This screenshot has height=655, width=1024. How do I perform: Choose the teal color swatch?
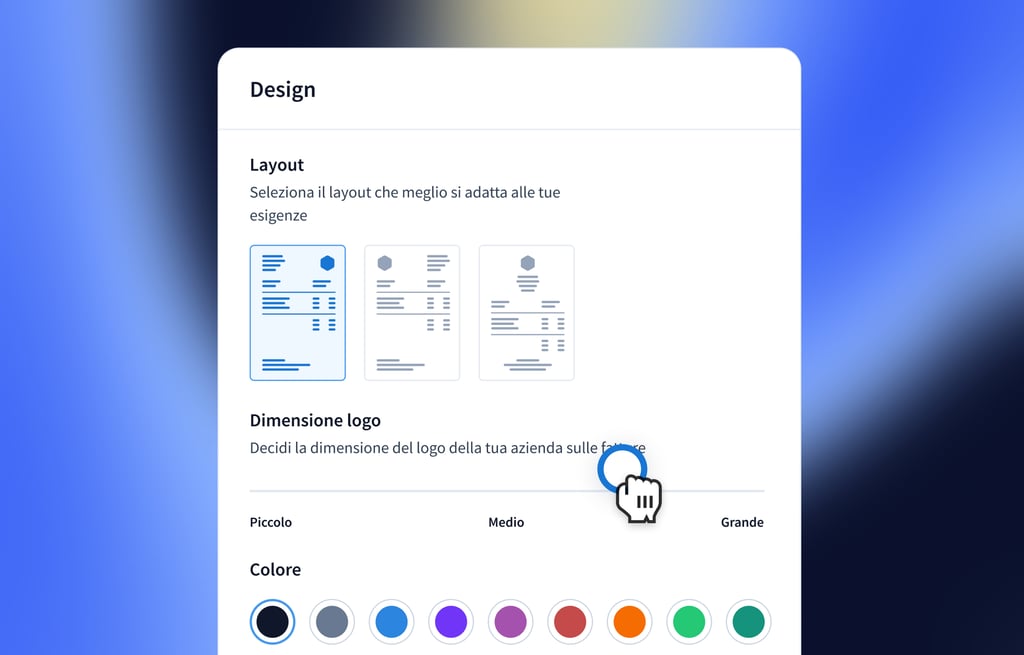pyautogui.click(x=748, y=622)
